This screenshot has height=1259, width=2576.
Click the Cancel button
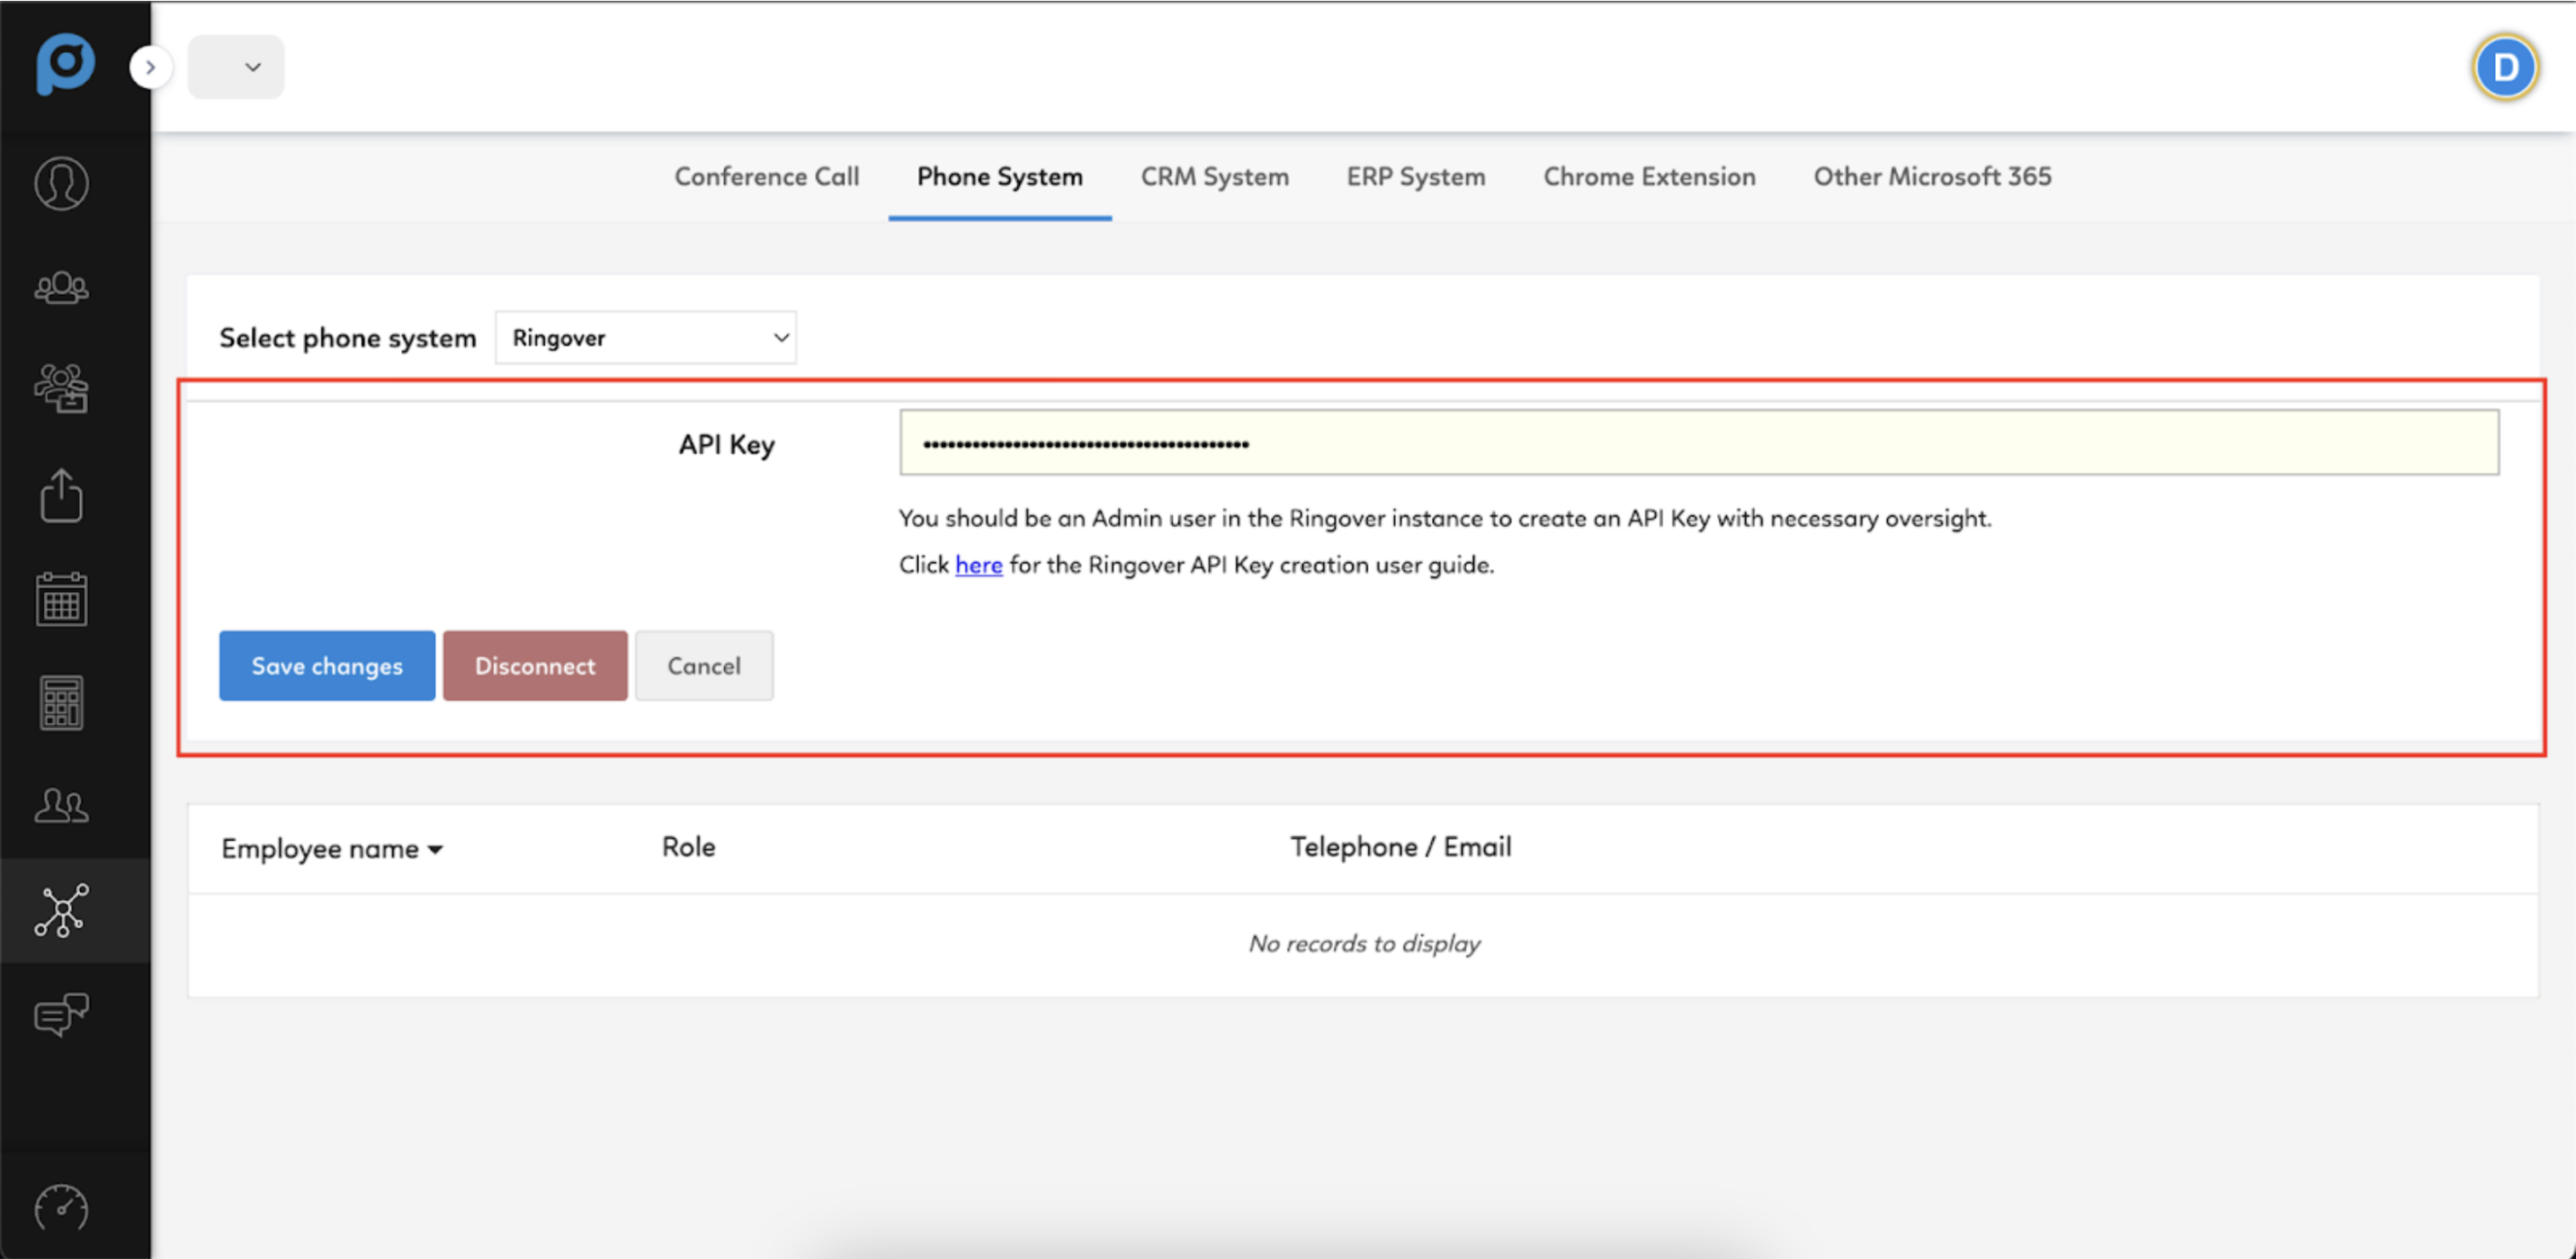pos(703,665)
